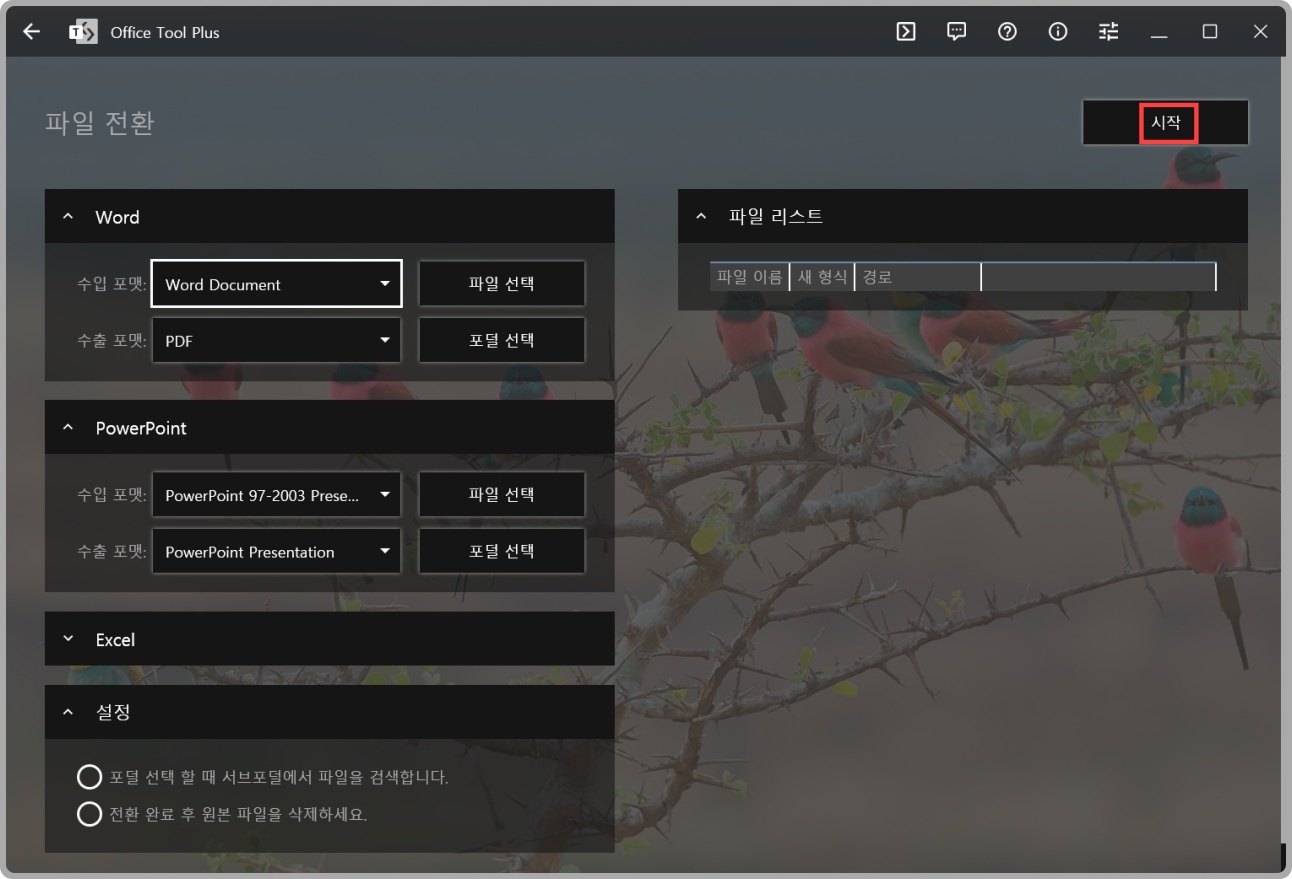1292x879 pixels.
Task: Open the settings sliders icon
Action: [x=1109, y=32]
